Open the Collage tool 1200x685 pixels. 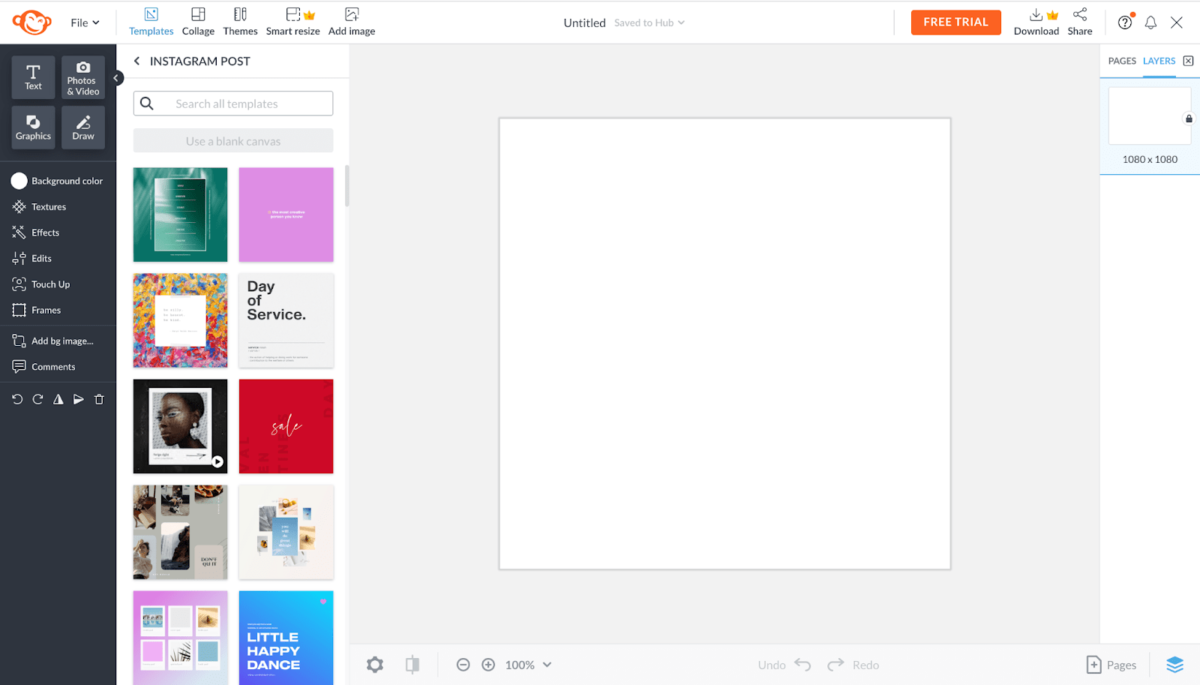[x=198, y=20]
